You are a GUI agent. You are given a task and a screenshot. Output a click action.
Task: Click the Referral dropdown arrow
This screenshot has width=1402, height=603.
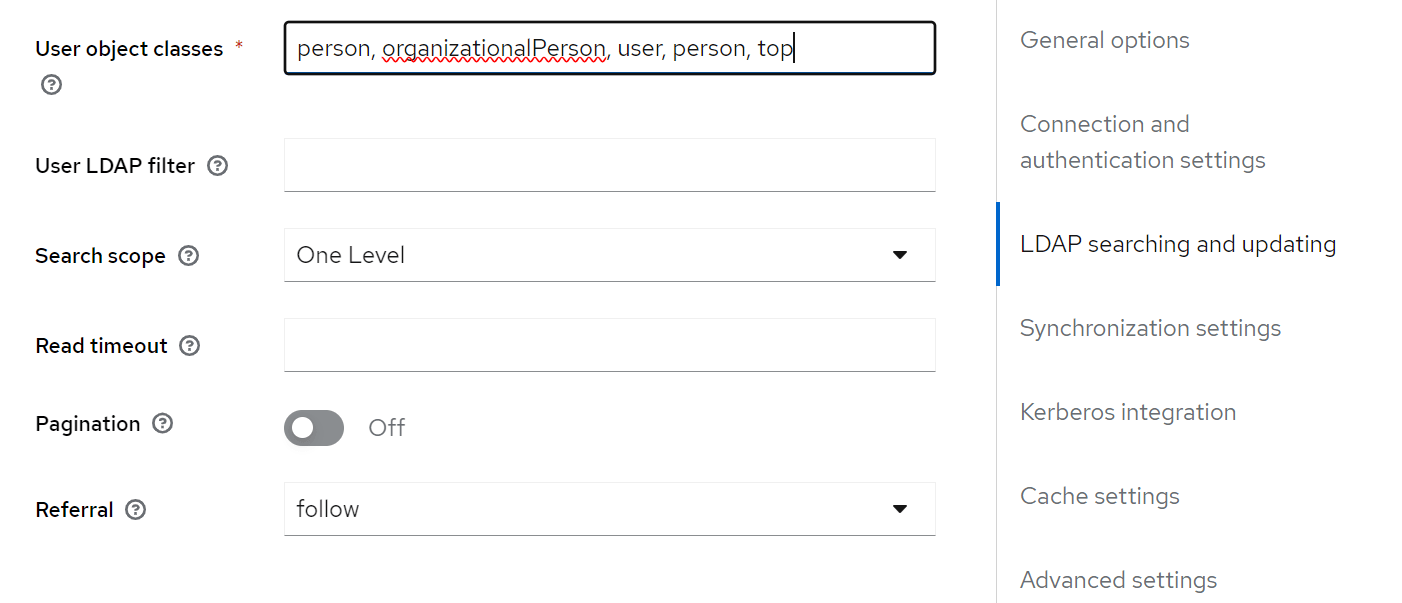coord(899,509)
